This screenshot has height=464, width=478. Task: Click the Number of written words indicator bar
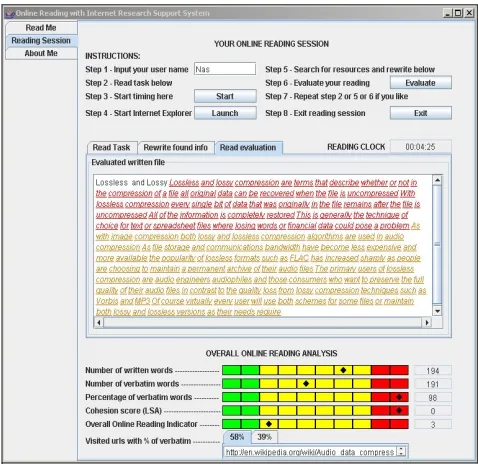coord(315,370)
